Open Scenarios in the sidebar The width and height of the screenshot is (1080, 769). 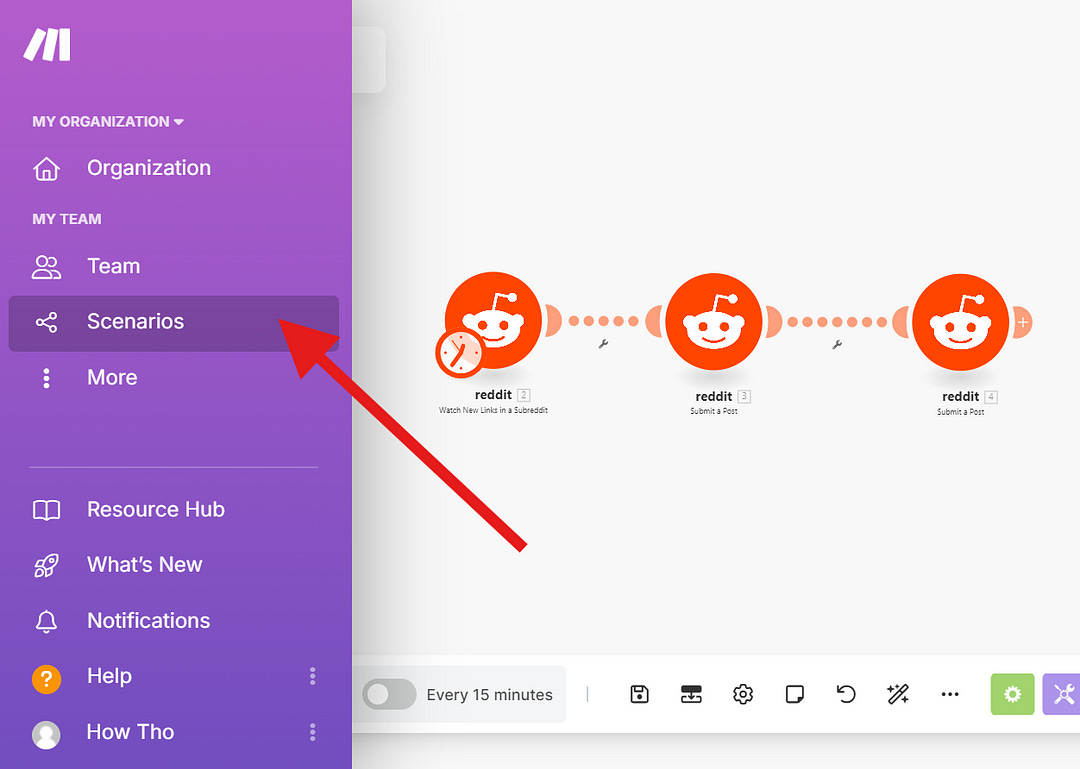(x=174, y=322)
